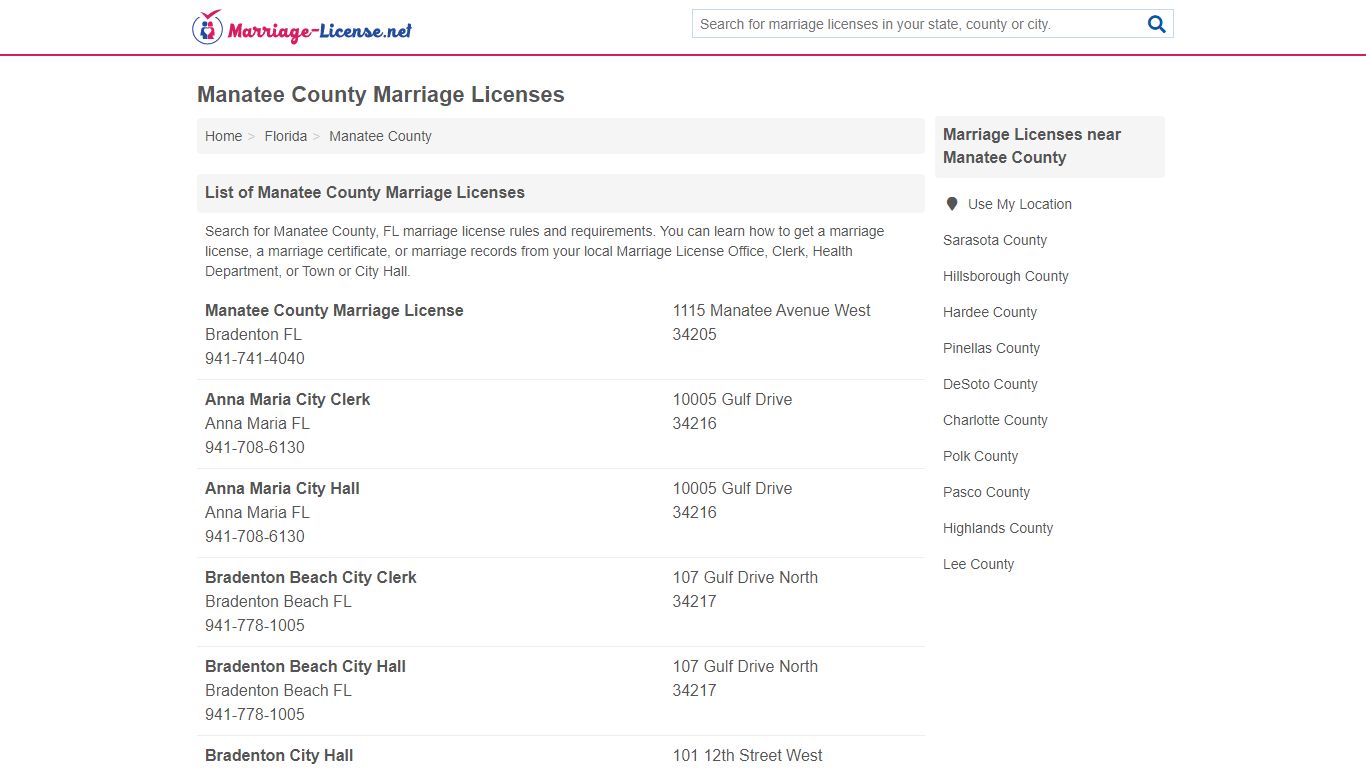Click Bradenton FL under Manatee County listing

[253, 334]
